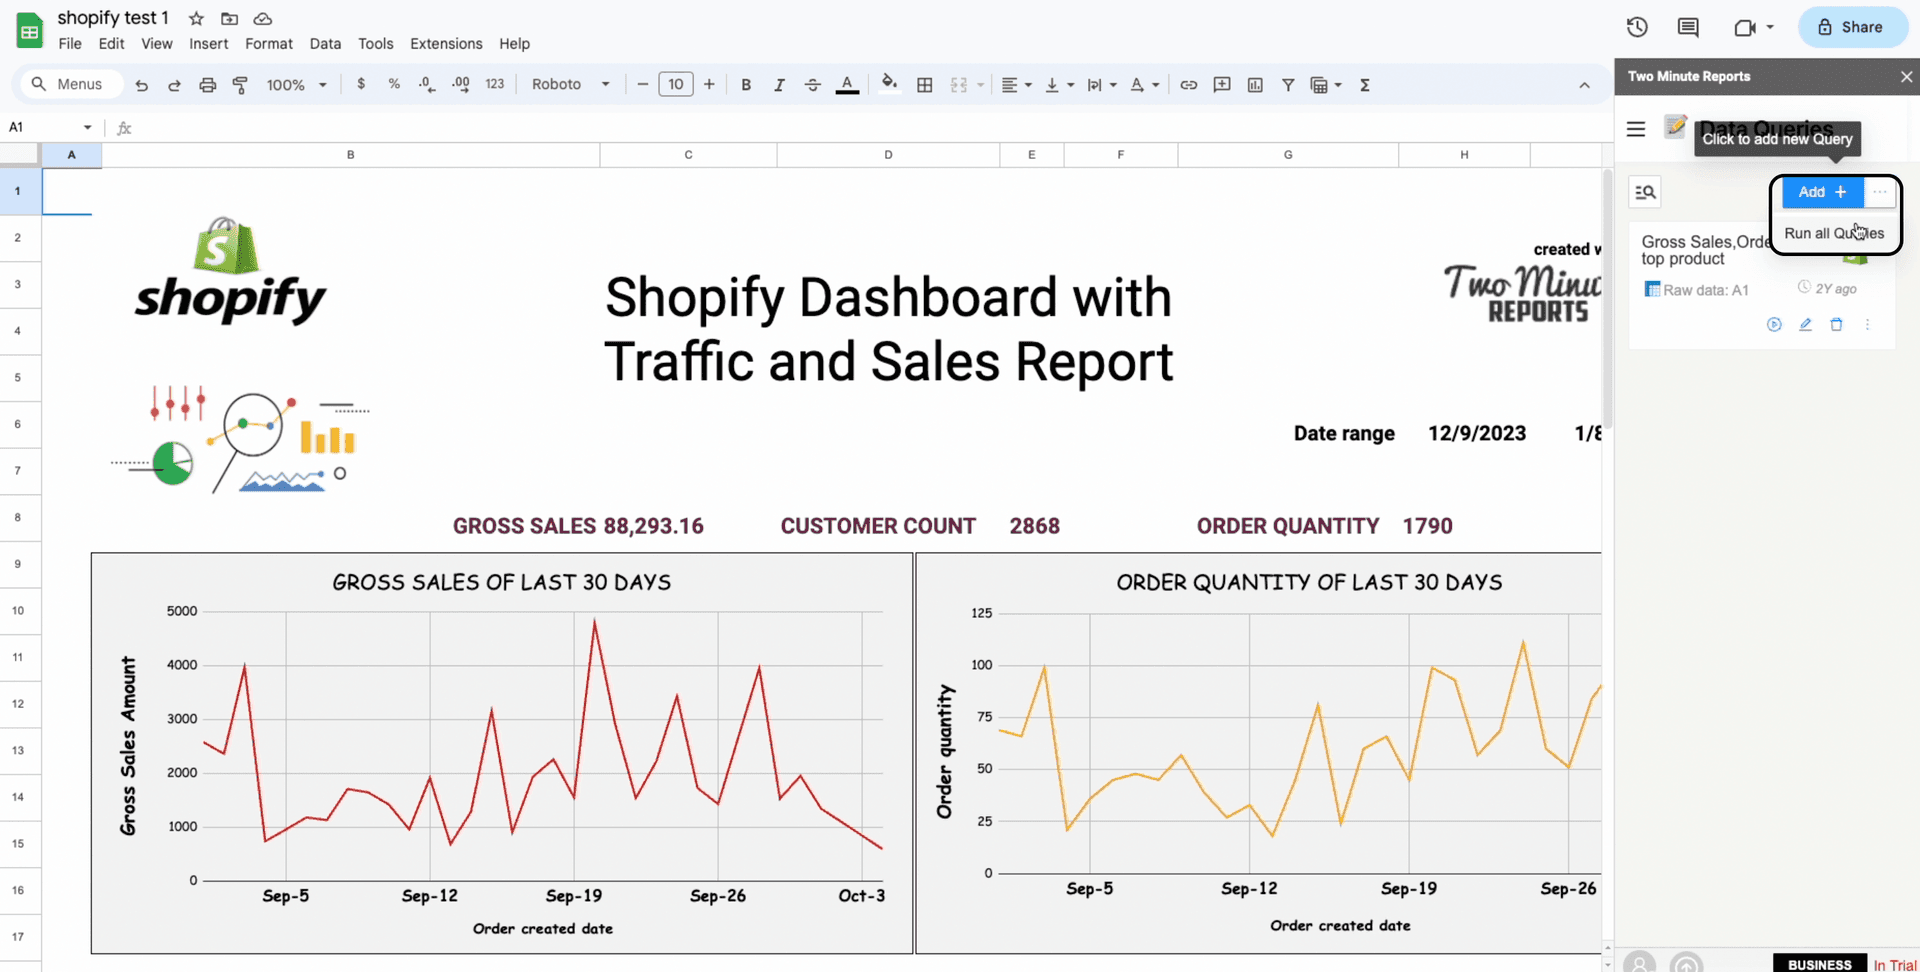Open the version history

click(1637, 27)
